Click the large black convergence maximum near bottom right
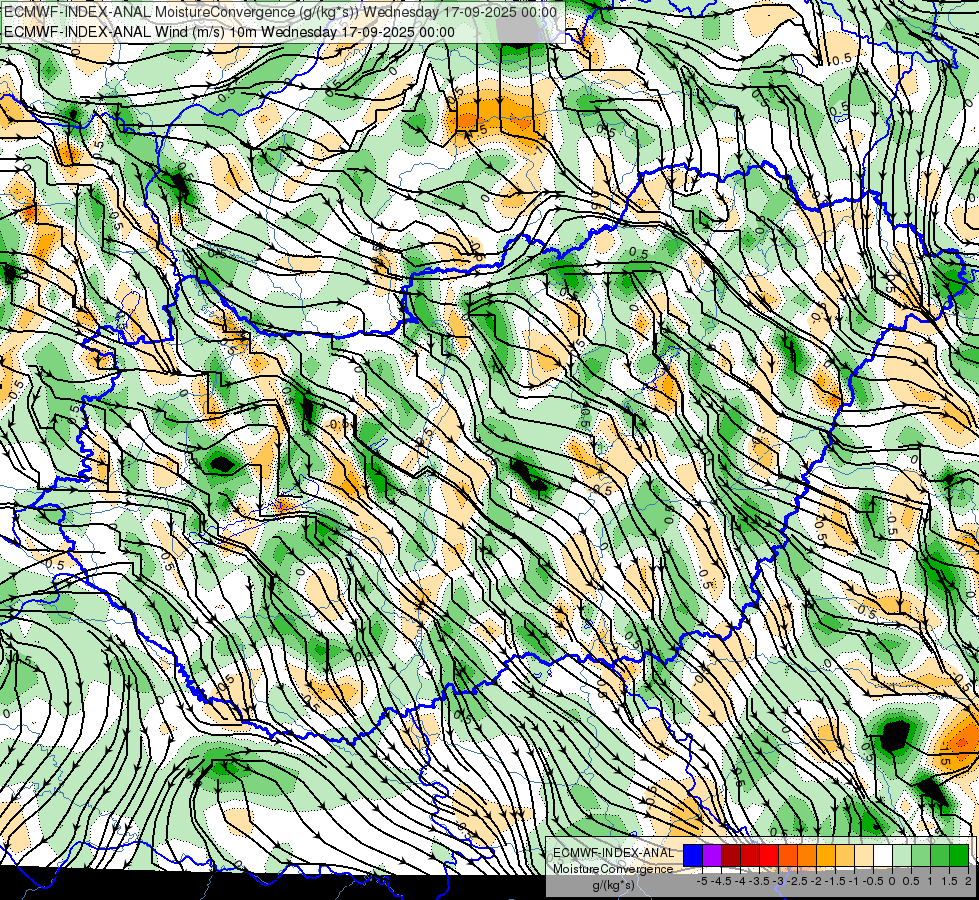Image resolution: width=979 pixels, height=900 pixels. click(896, 737)
